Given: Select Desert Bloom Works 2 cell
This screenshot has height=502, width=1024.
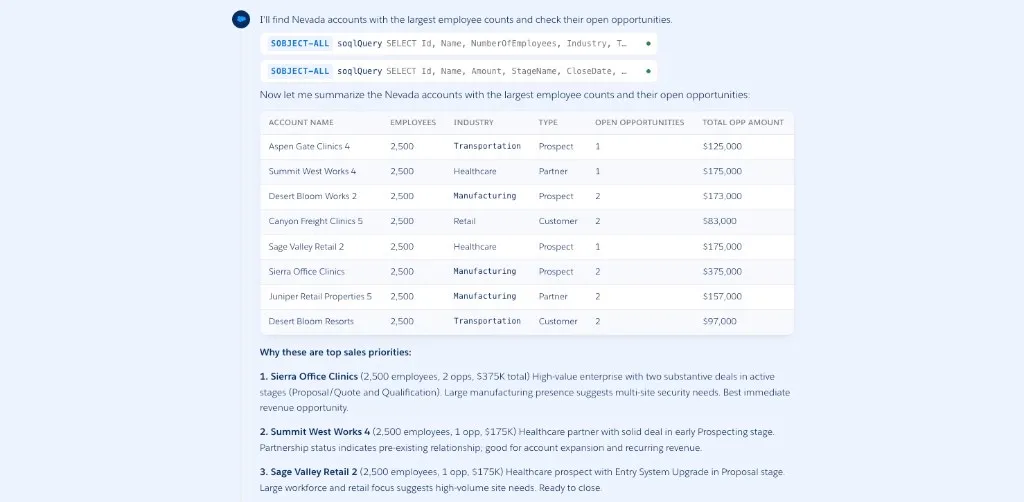Looking at the screenshot, I should click(313, 196).
